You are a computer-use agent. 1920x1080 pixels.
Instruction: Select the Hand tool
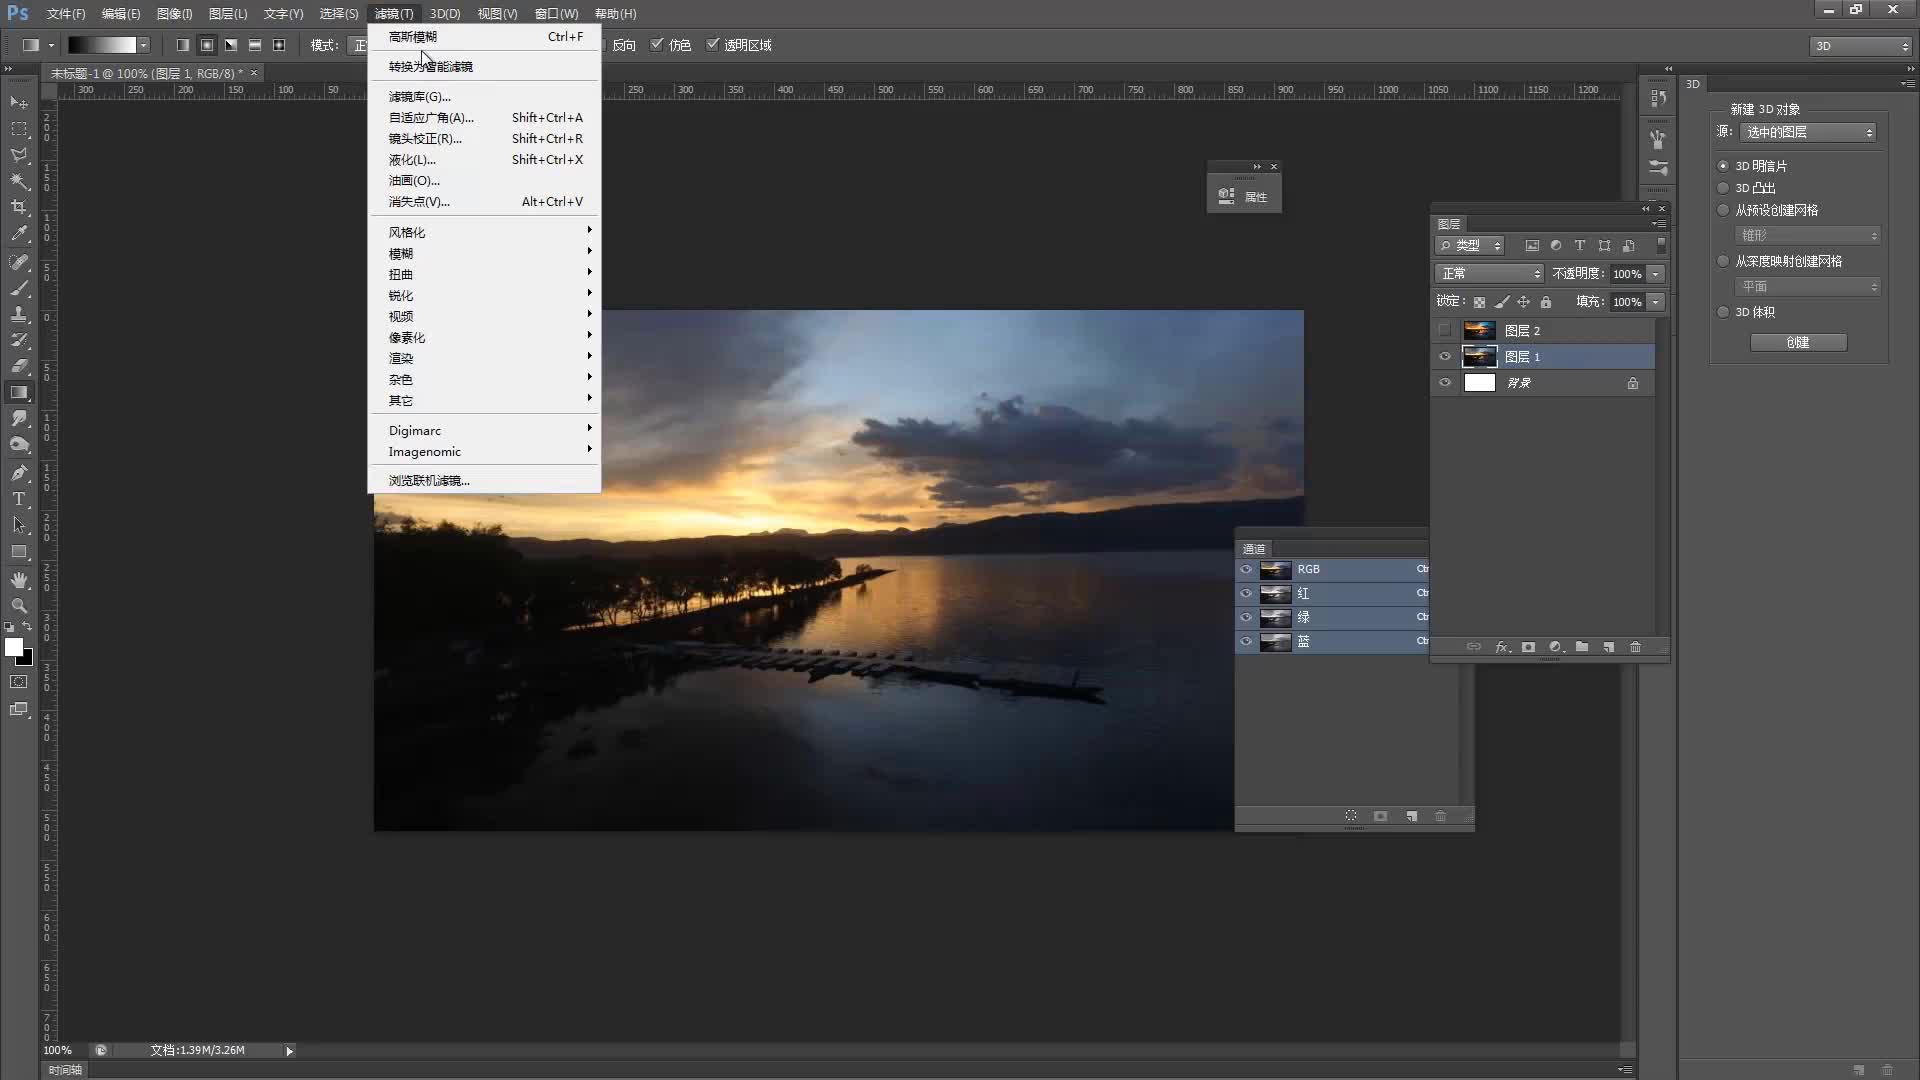pos(19,580)
